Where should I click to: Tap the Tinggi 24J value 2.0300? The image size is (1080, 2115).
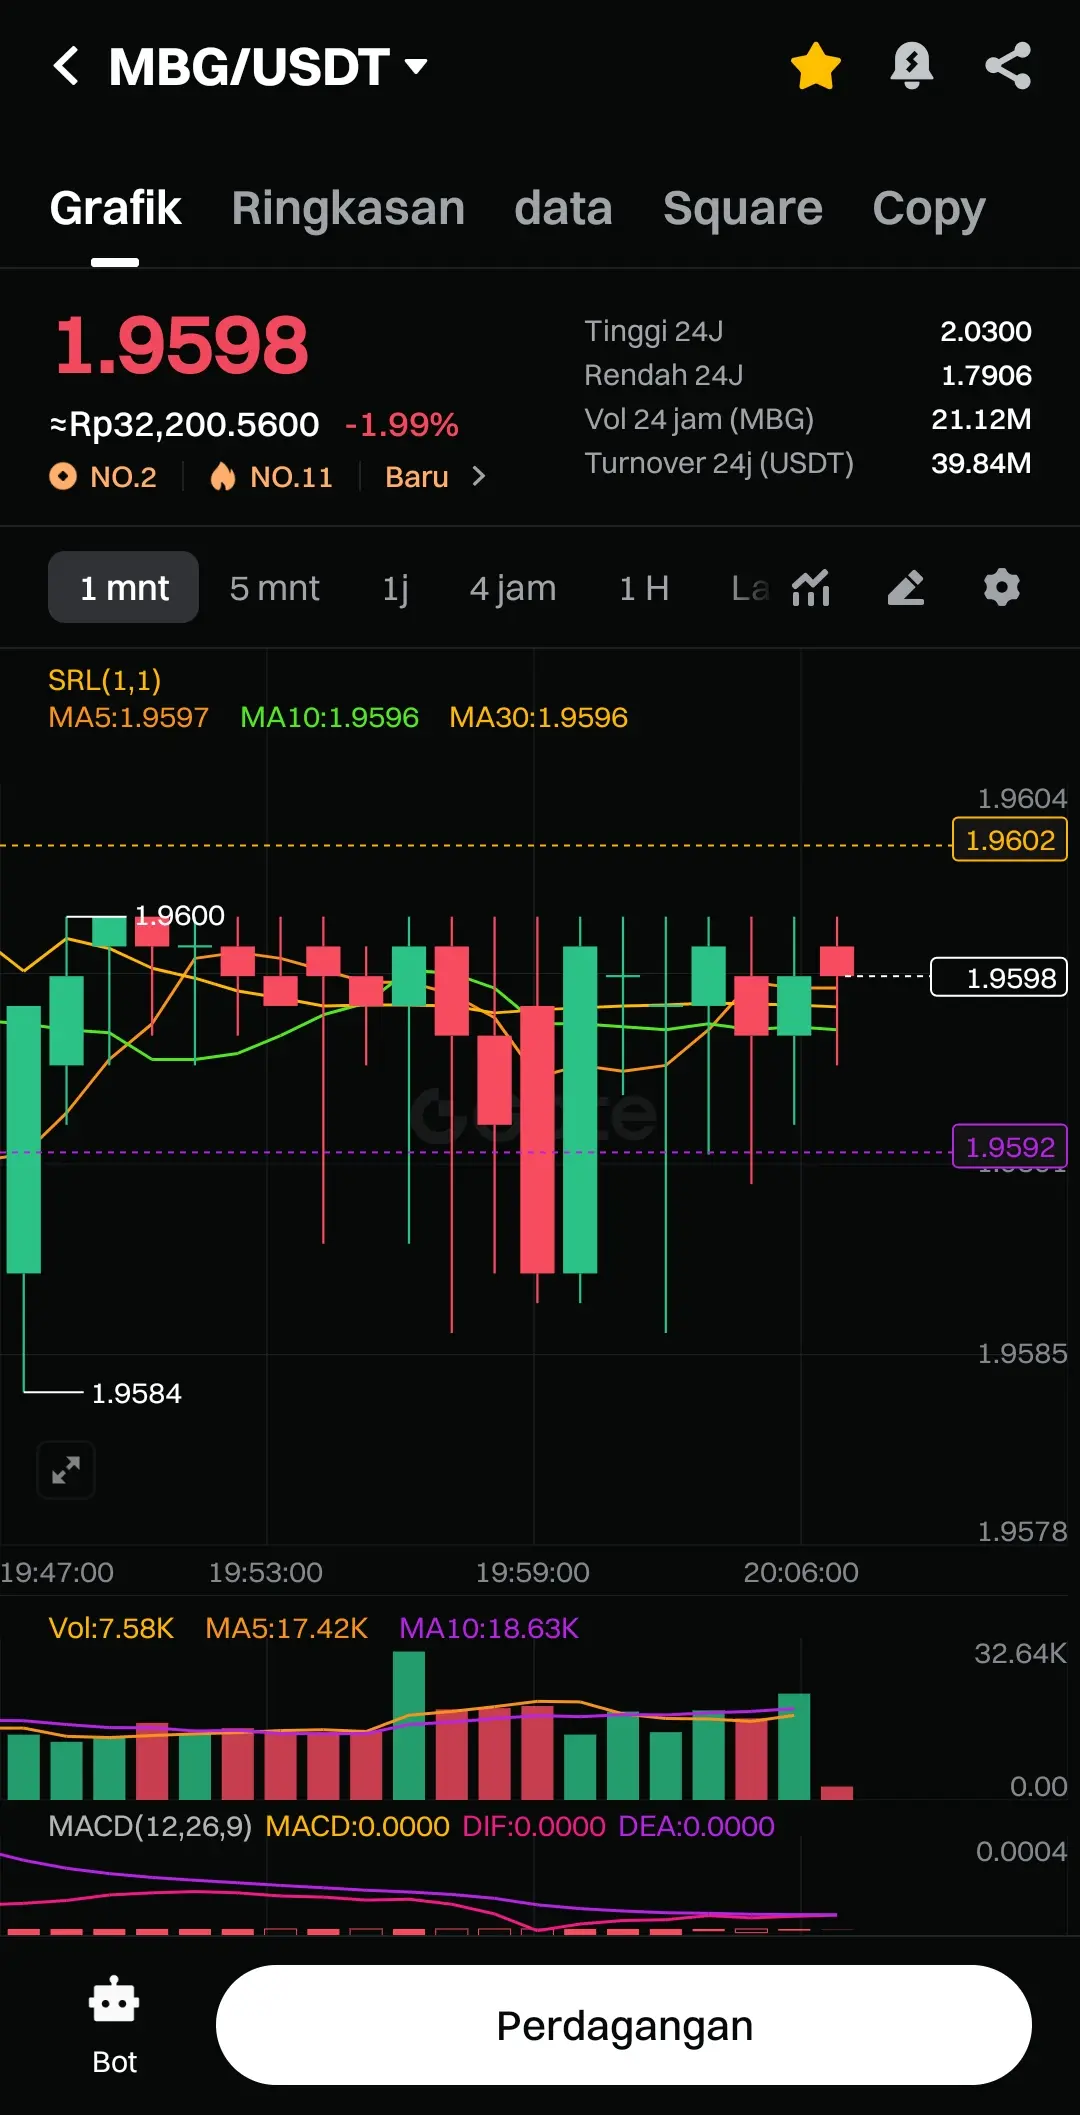coord(986,331)
